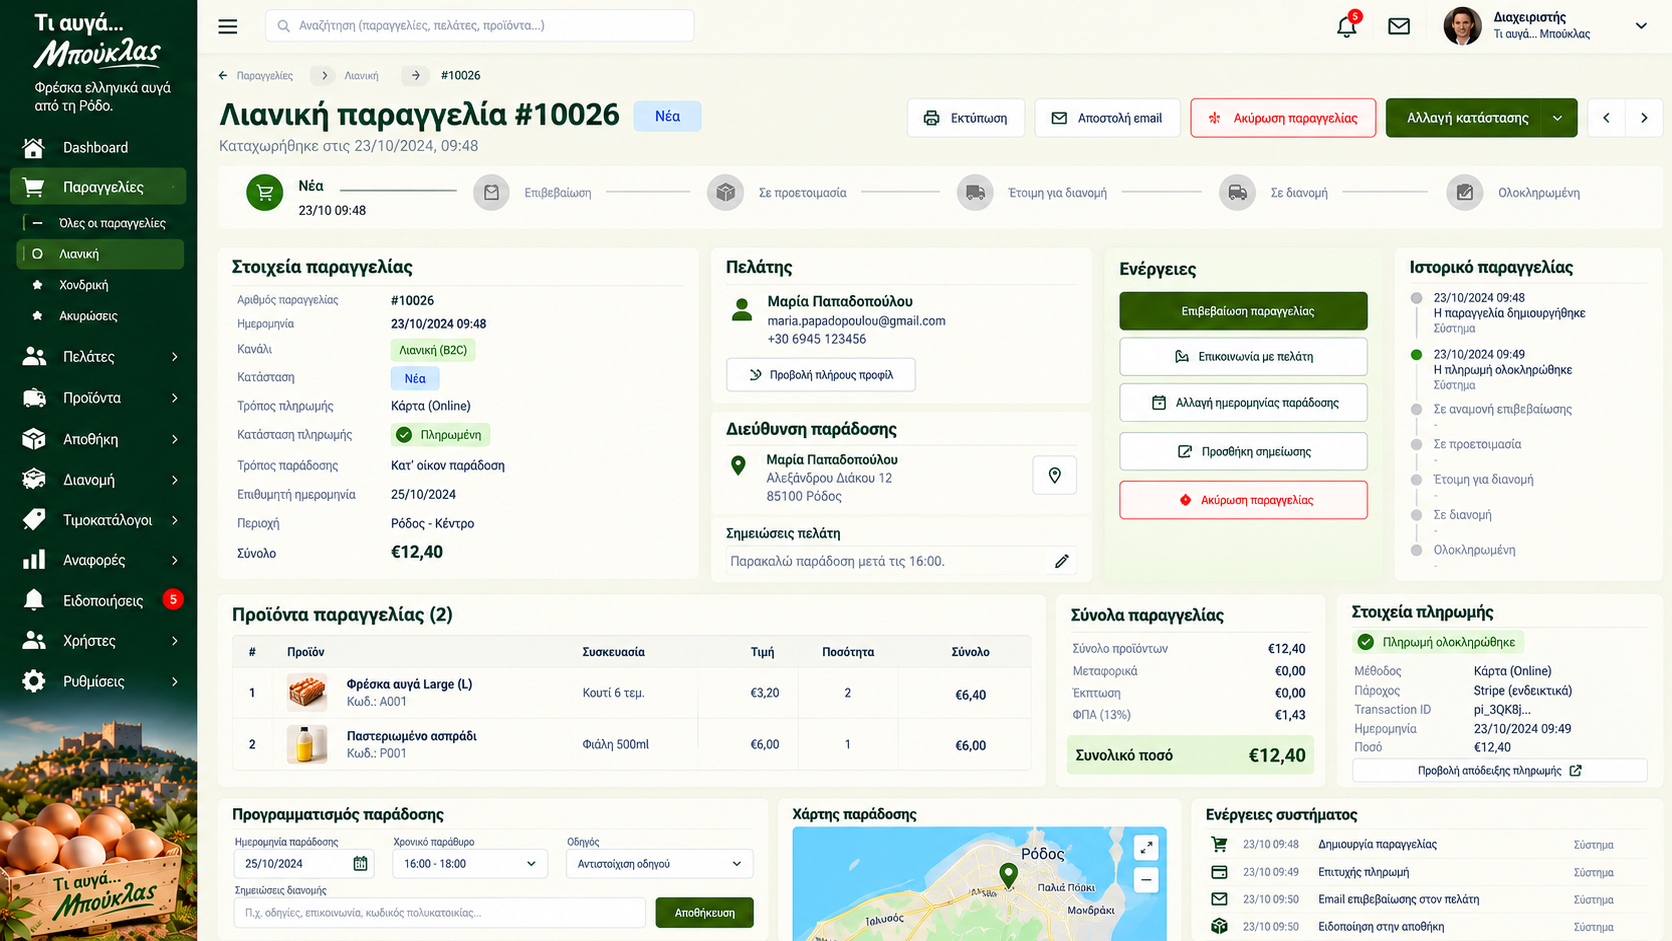Open calendar icon in delivery date field
1672x941 pixels.
360,863
